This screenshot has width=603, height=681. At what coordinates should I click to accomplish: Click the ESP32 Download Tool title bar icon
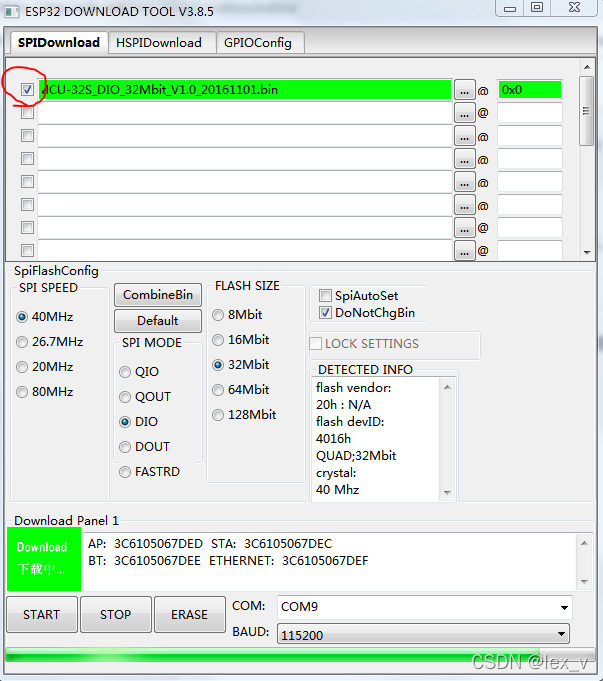point(11,11)
